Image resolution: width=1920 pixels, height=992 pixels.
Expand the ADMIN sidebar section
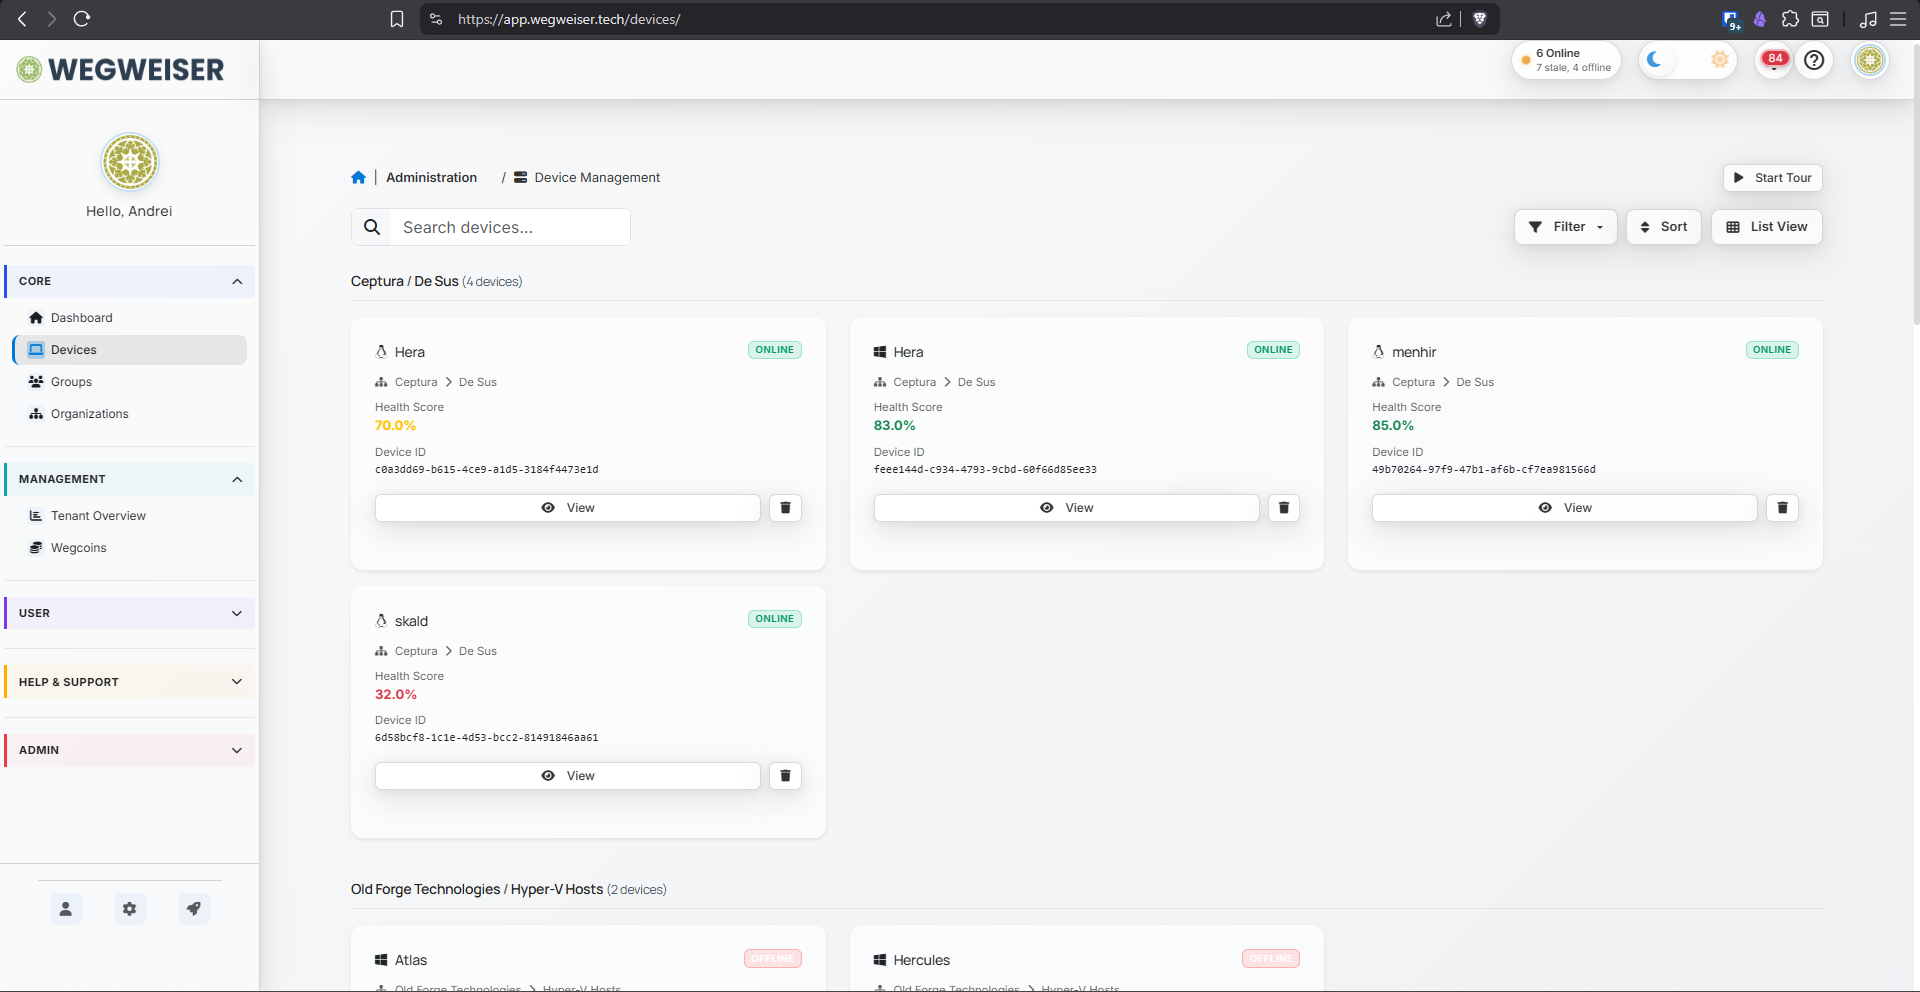coord(129,750)
